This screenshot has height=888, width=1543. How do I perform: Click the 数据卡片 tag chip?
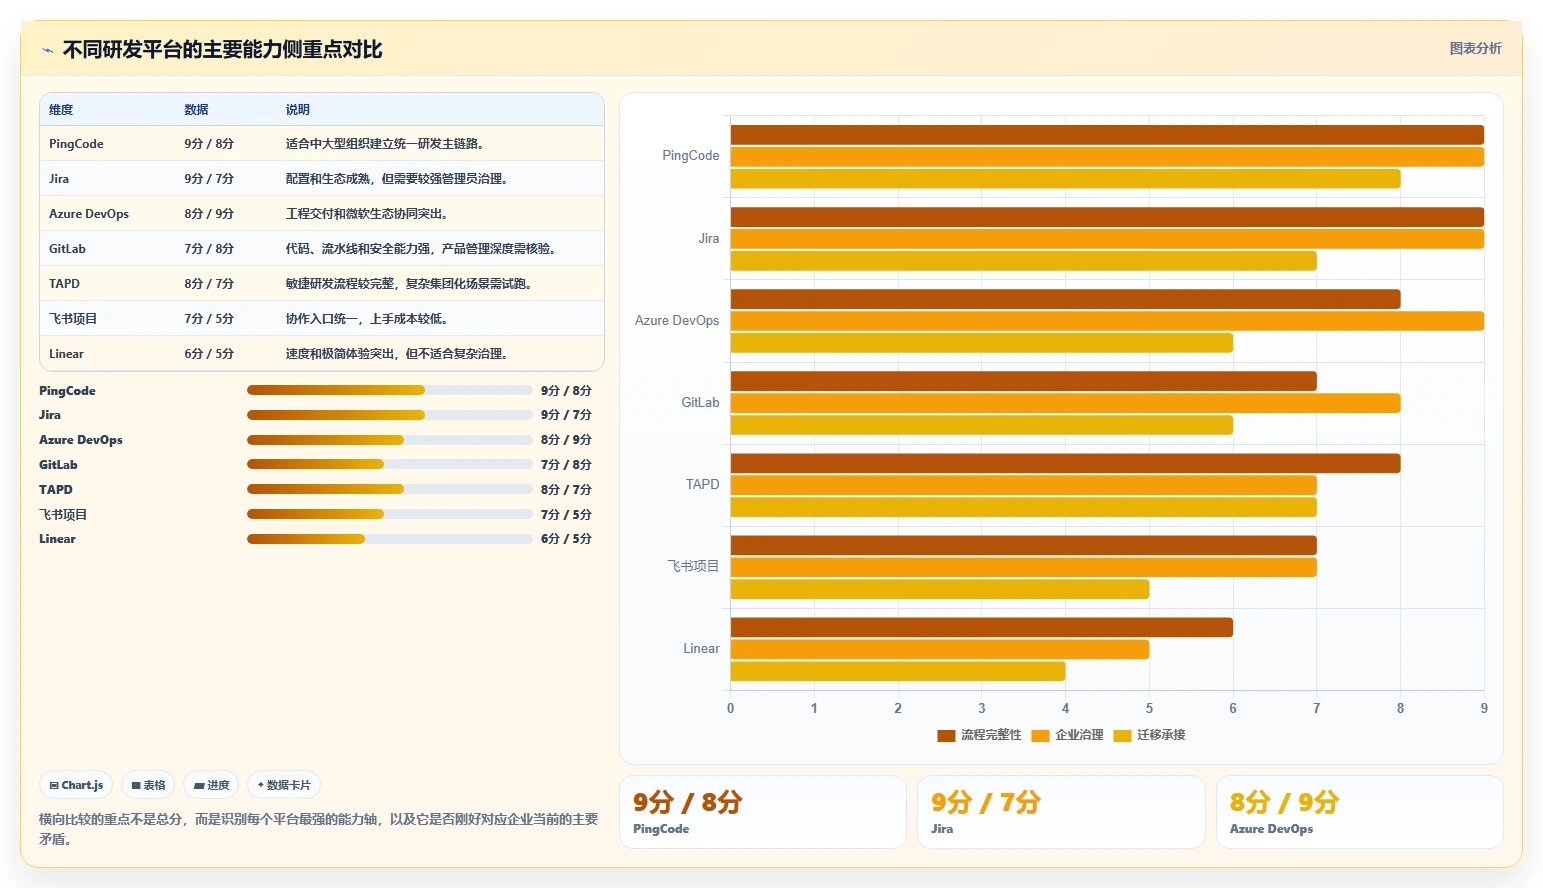coord(284,785)
